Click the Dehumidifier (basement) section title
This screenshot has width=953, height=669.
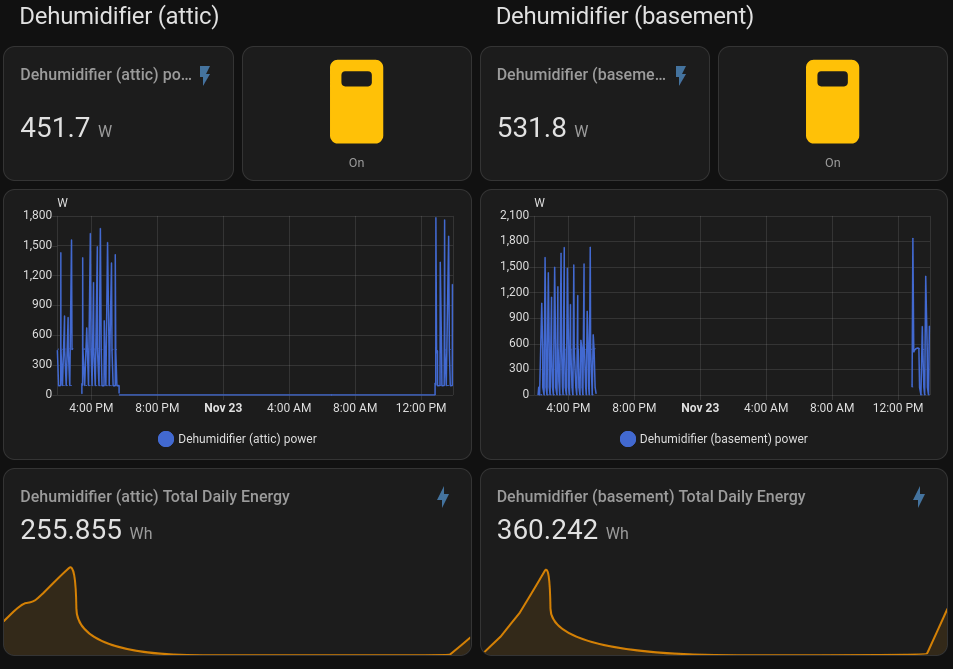(x=624, y=16)
